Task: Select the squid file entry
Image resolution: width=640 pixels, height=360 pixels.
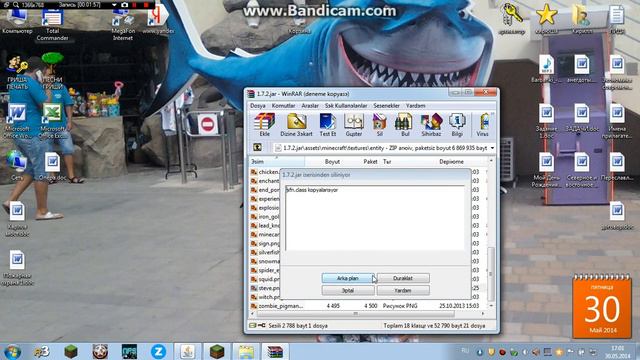Action: [x=265, y=279]
